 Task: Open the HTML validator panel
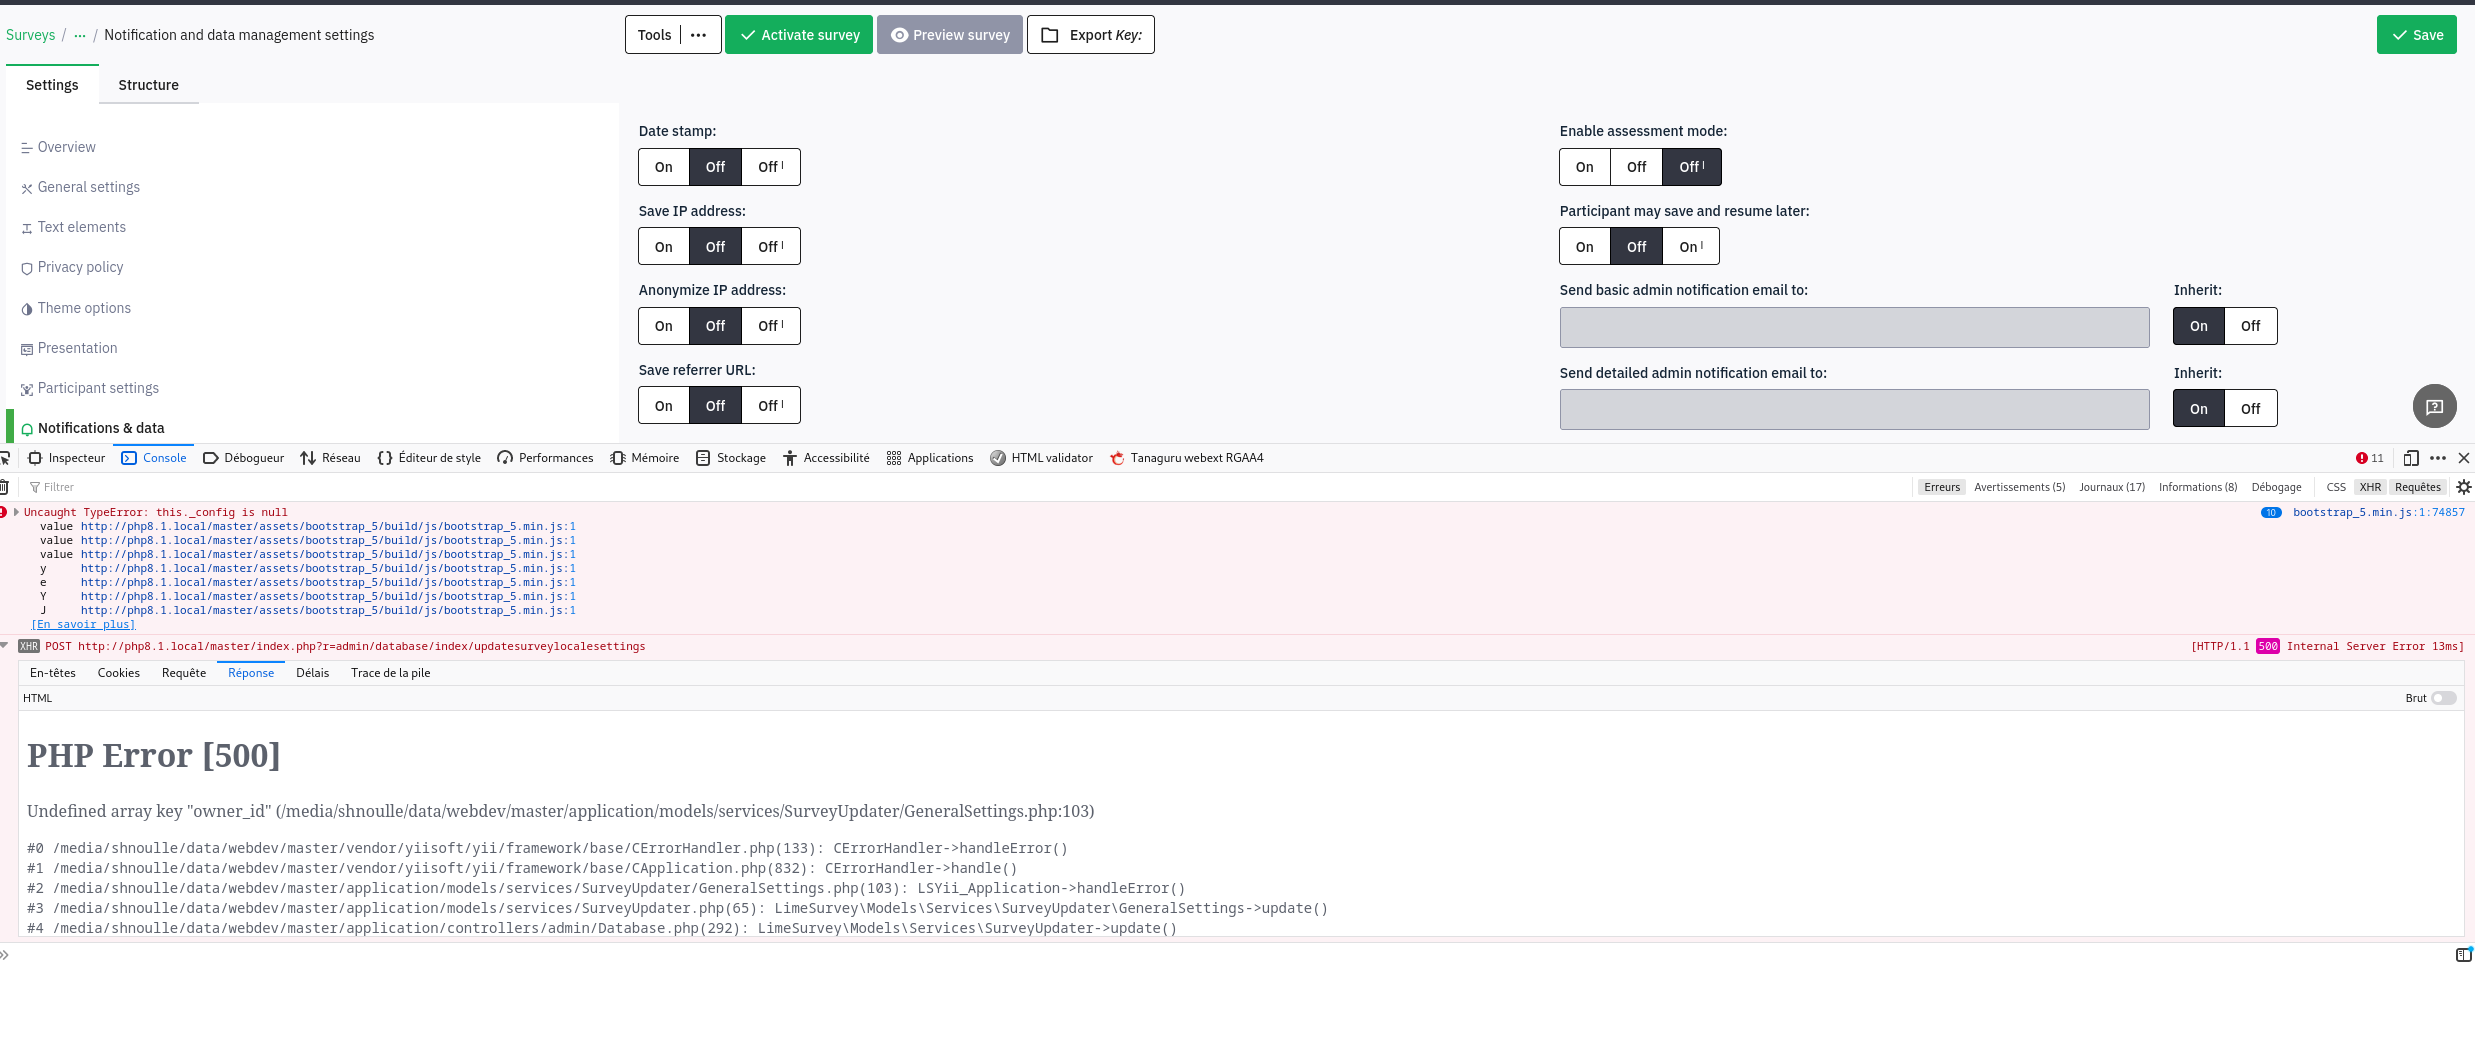1041,458
